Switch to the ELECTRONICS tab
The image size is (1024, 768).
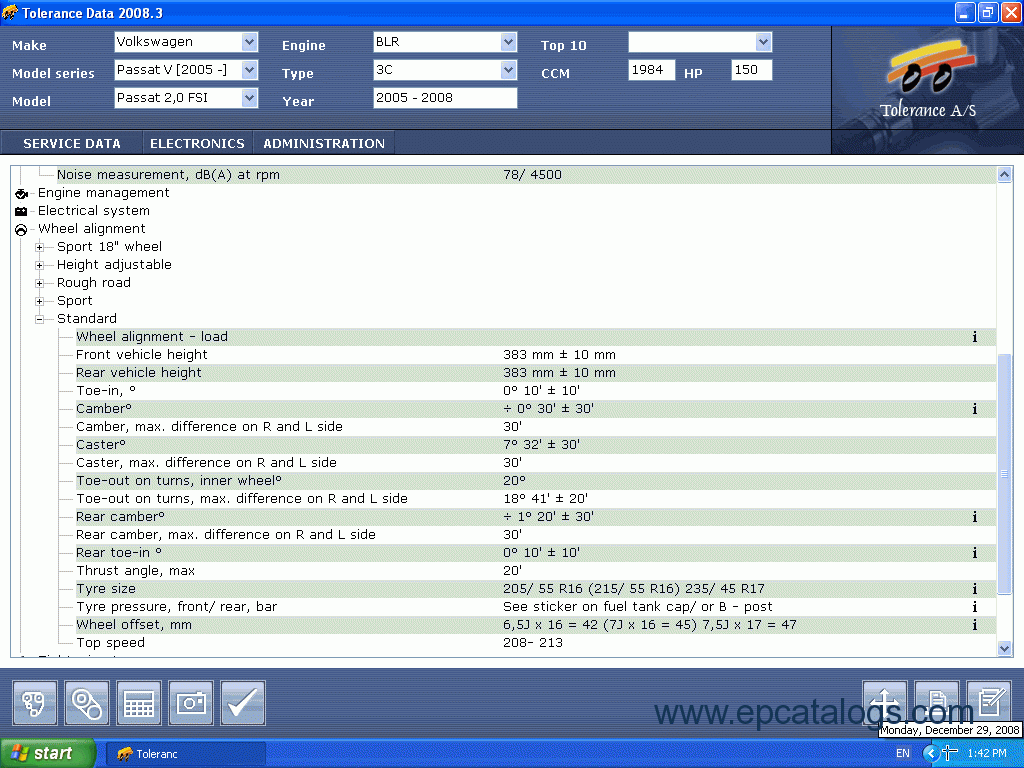(x=197, y=143)
